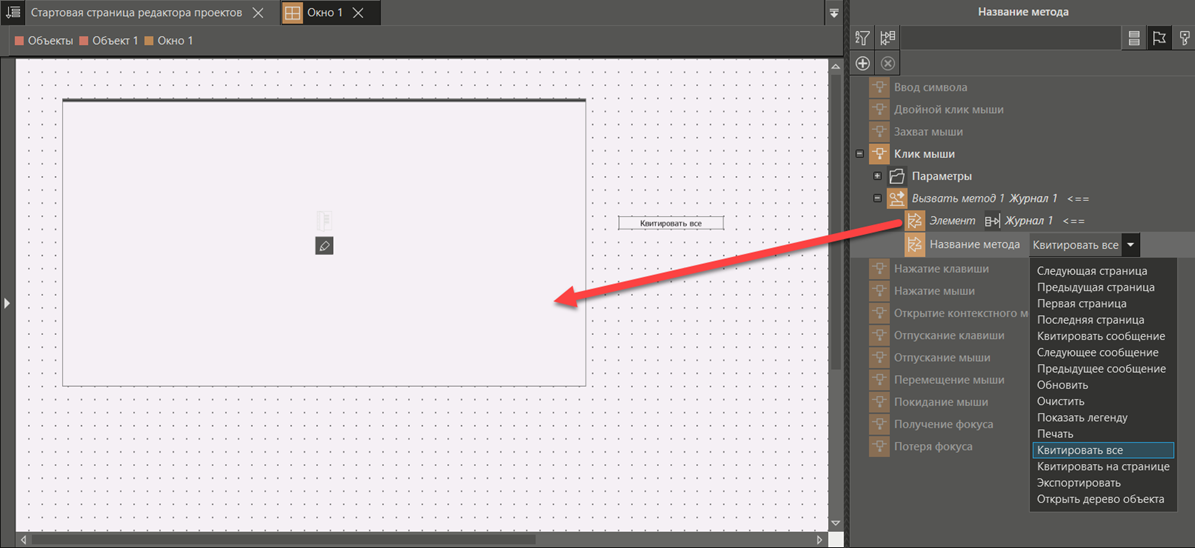The height and width of the screenshot is (548, 1195).
Task: Choose Экспортировать in the dropdown list
Action: pos(1078,483)
